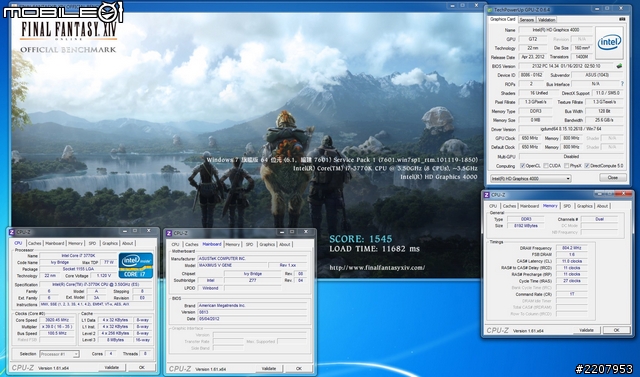
Task: Select the Graphics Card tab in GPU-Z
Action: (503, 19)
